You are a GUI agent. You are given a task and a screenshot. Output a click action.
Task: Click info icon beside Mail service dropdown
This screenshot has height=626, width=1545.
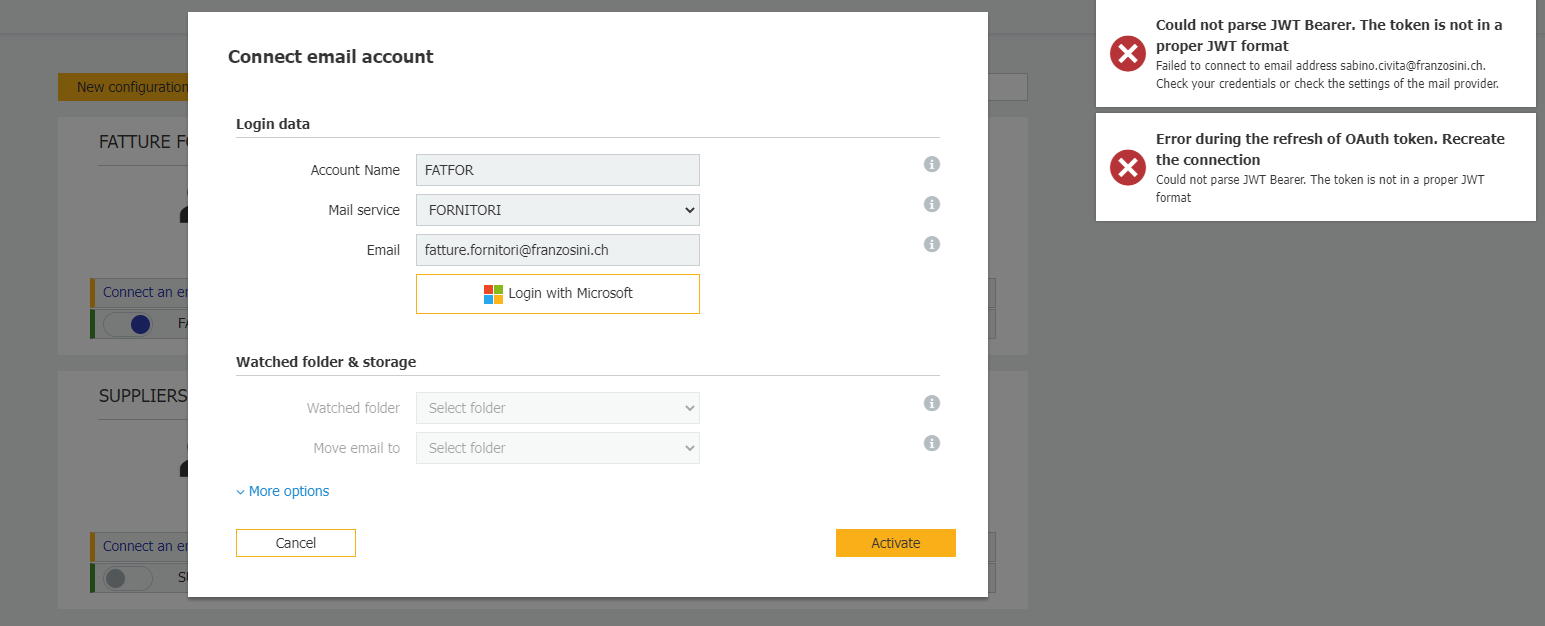click(x=932, y=204)
